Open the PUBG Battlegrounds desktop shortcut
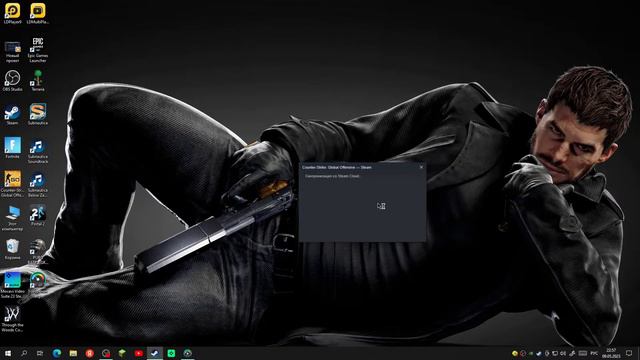The width and height of the screenshot is (640, 360). (x=38, y=251)
